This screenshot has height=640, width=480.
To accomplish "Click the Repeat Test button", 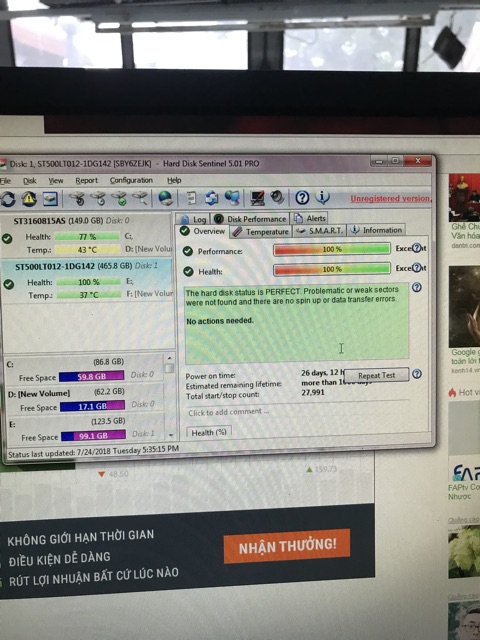I will click(x=377, y=375).
